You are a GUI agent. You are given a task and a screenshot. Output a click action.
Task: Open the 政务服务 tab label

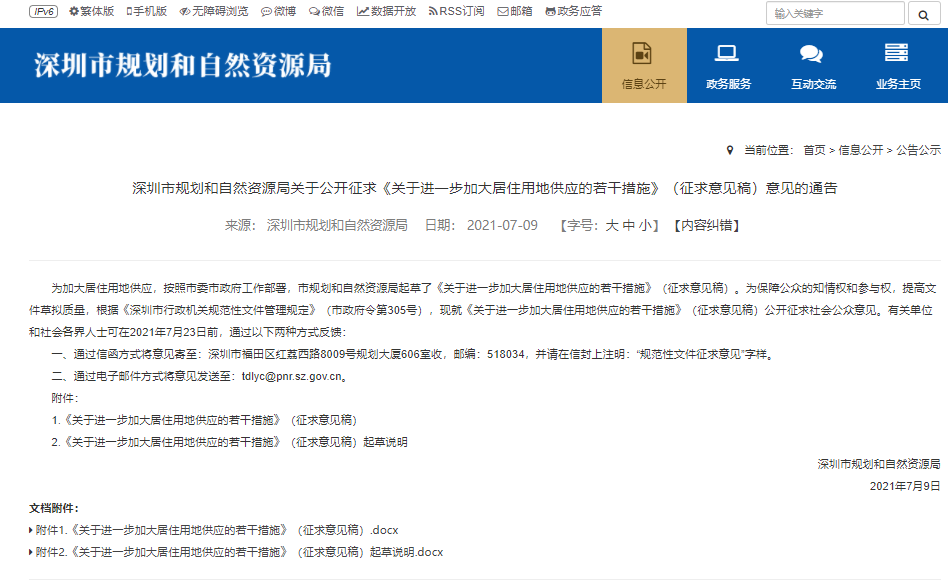coord(729,84)
